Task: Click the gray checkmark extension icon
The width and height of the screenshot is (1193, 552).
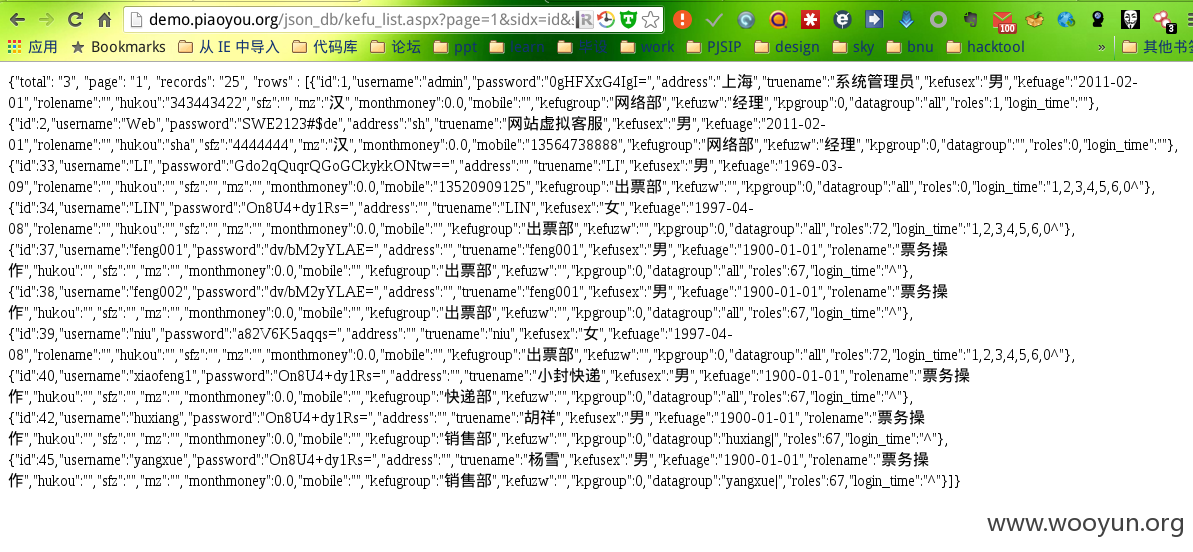Action: (x=714, y=20)
